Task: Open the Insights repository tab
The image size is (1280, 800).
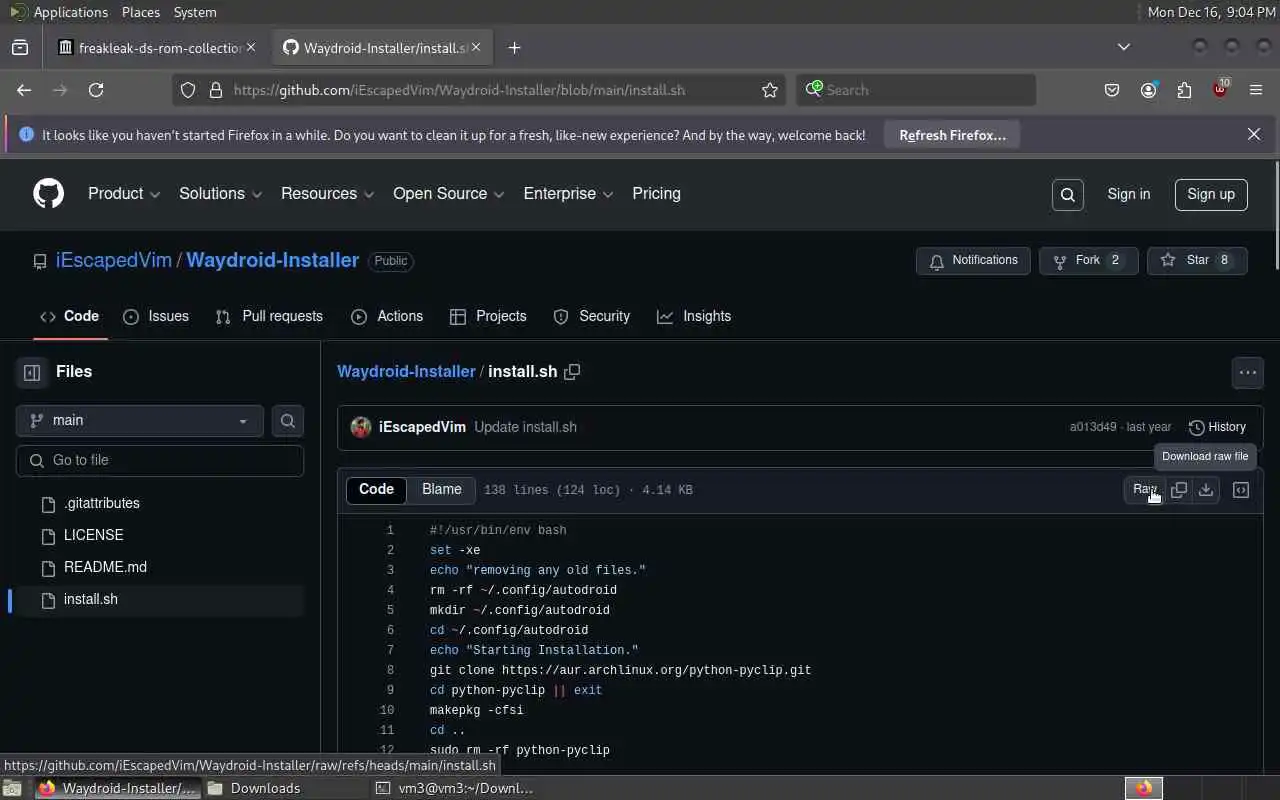Action: click(694, 317)
